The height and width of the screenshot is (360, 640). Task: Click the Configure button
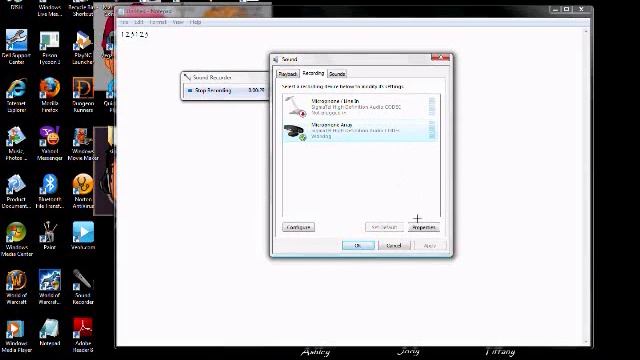[298, 227]
